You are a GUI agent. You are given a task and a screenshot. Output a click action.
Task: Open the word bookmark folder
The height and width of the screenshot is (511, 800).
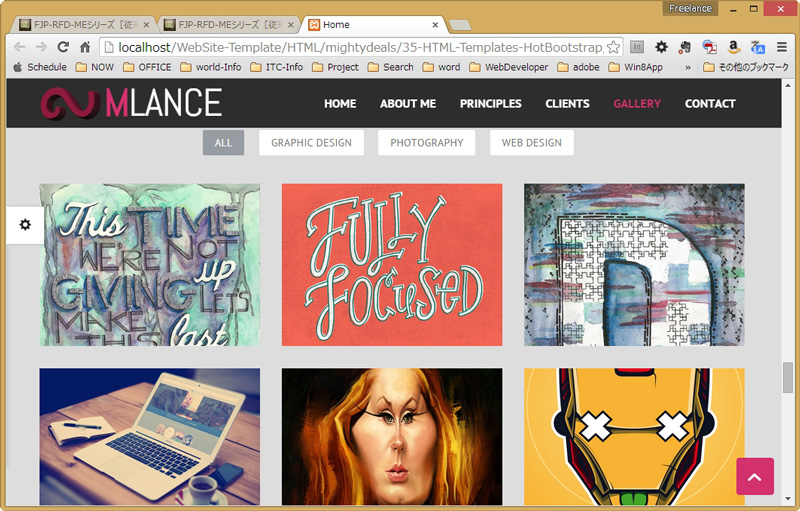point(442,67)
